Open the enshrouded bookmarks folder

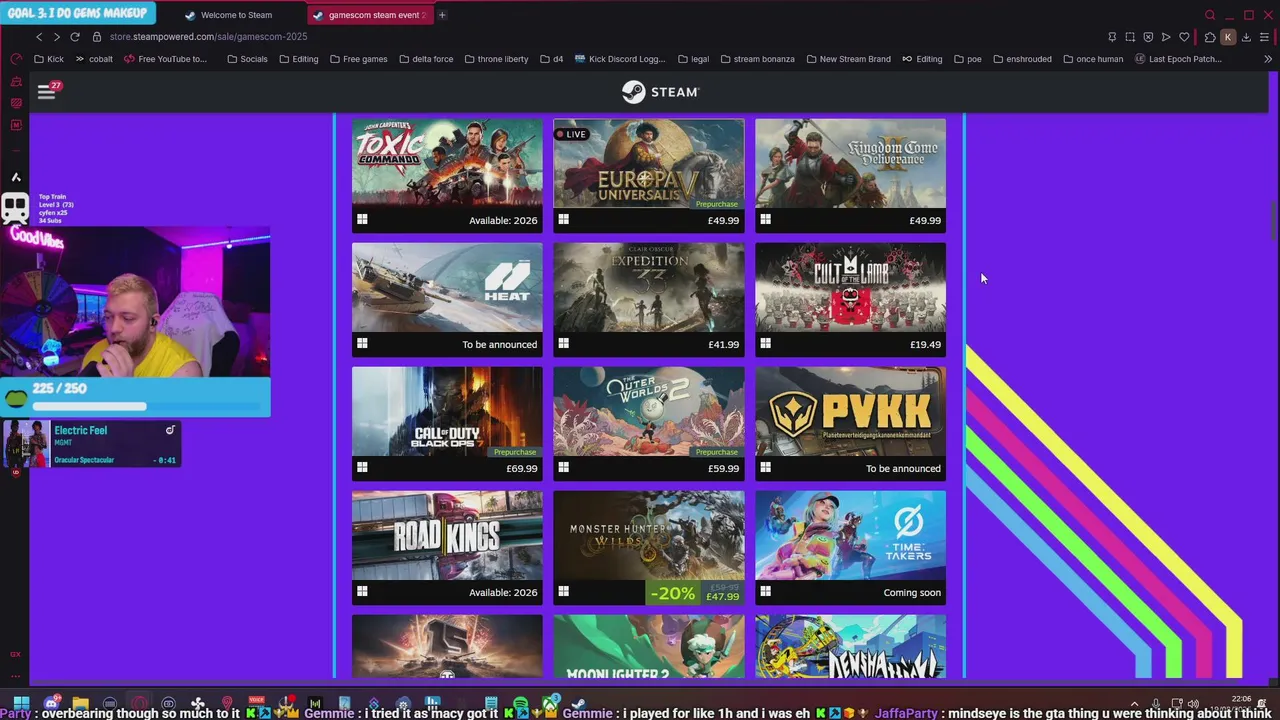(x=1022, y=59)
